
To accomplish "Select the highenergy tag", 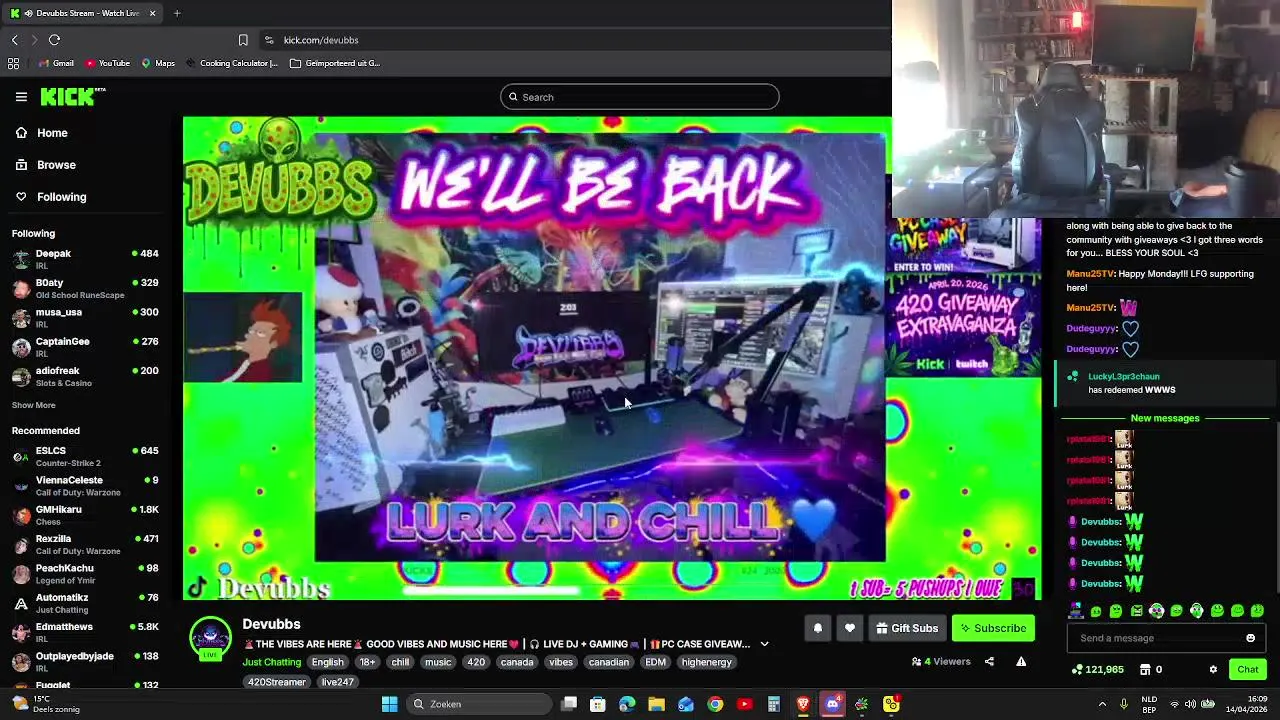I will coord(707,662).
